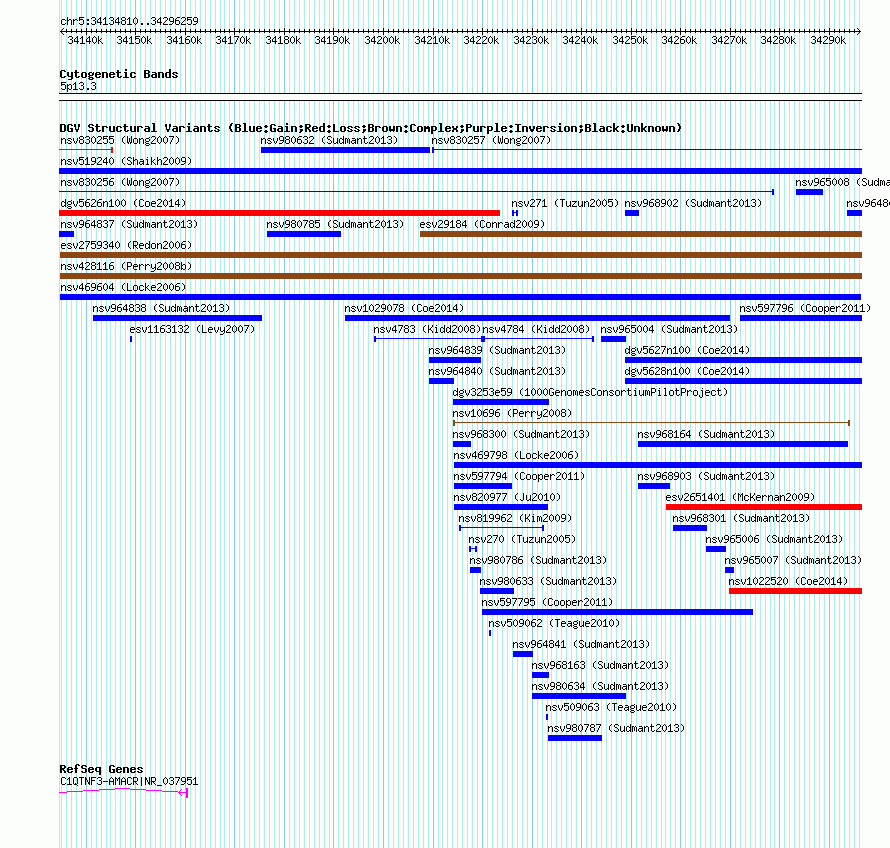Select nsv968903 (Sudmant2013) label
Viewport: 890px width, 848px height.
pos(706,476)
